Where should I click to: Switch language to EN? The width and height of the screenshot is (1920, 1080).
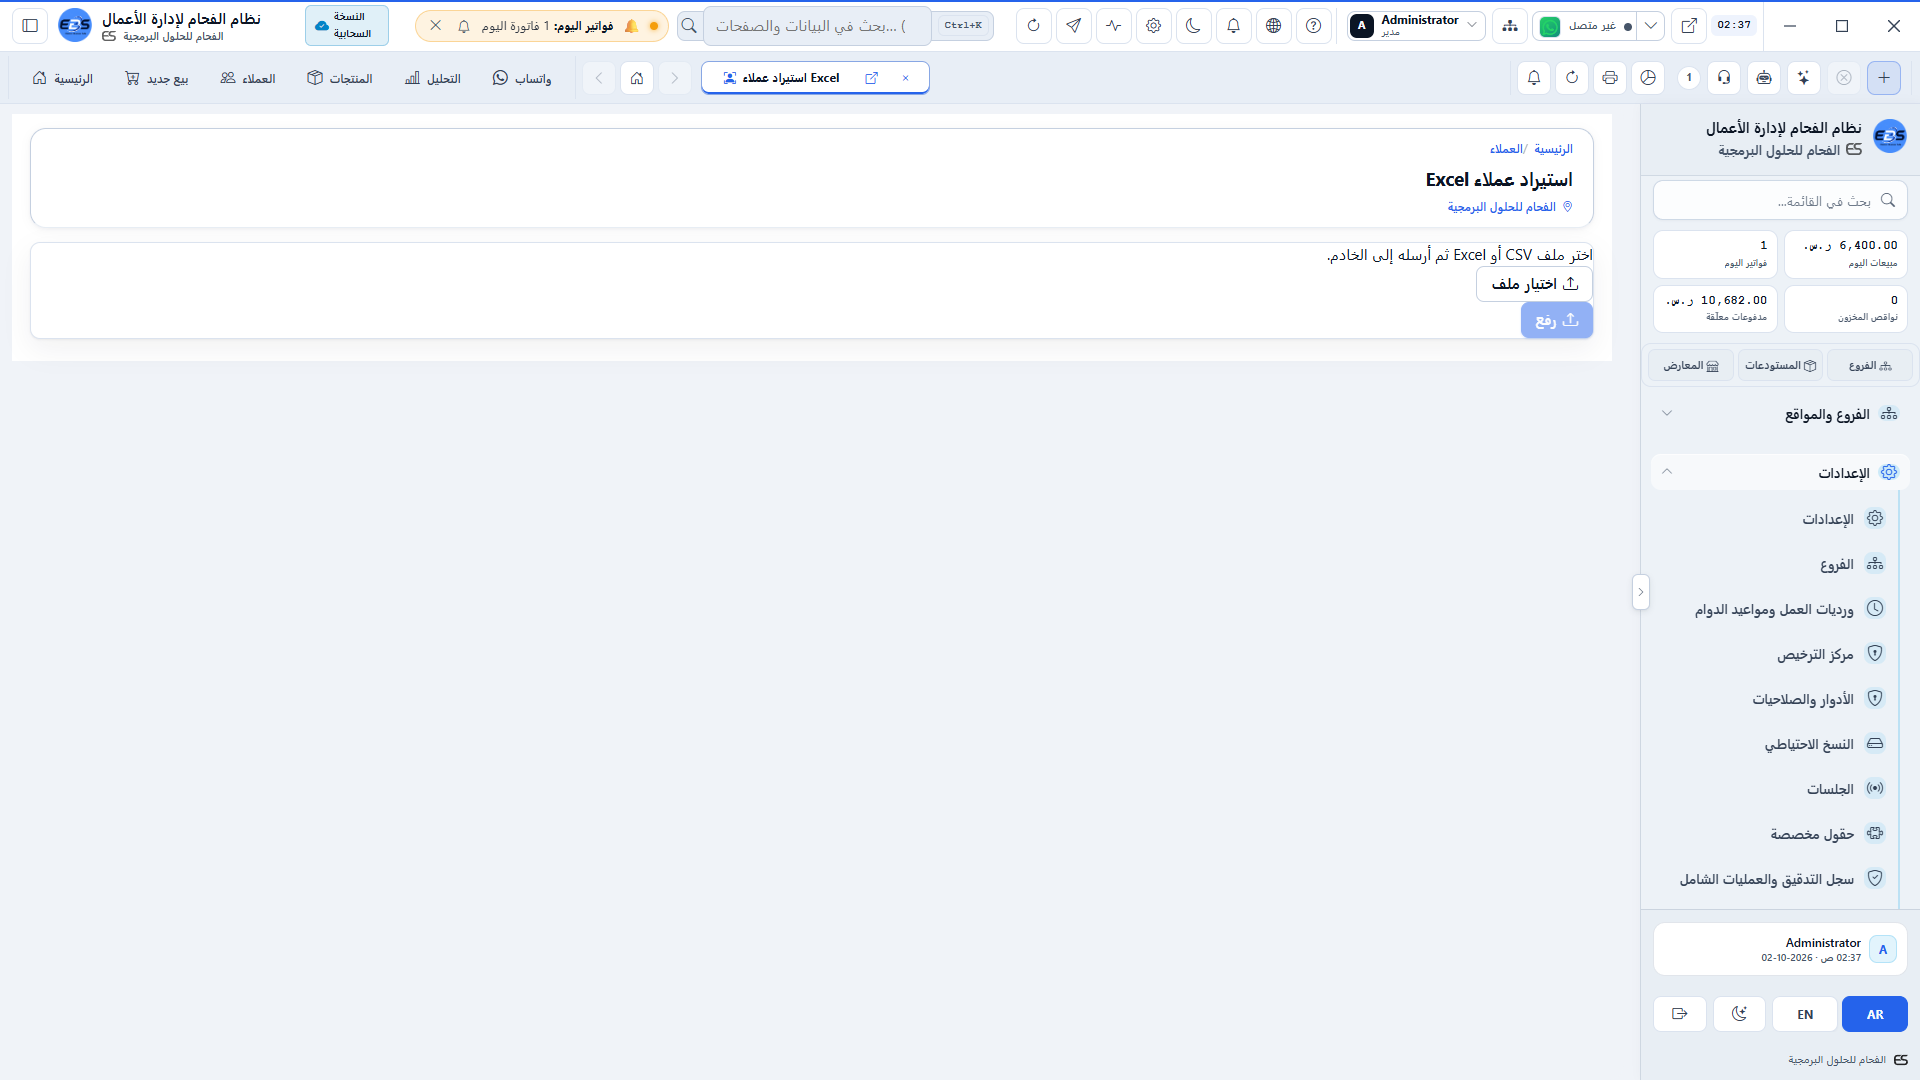point(1805,1014)
